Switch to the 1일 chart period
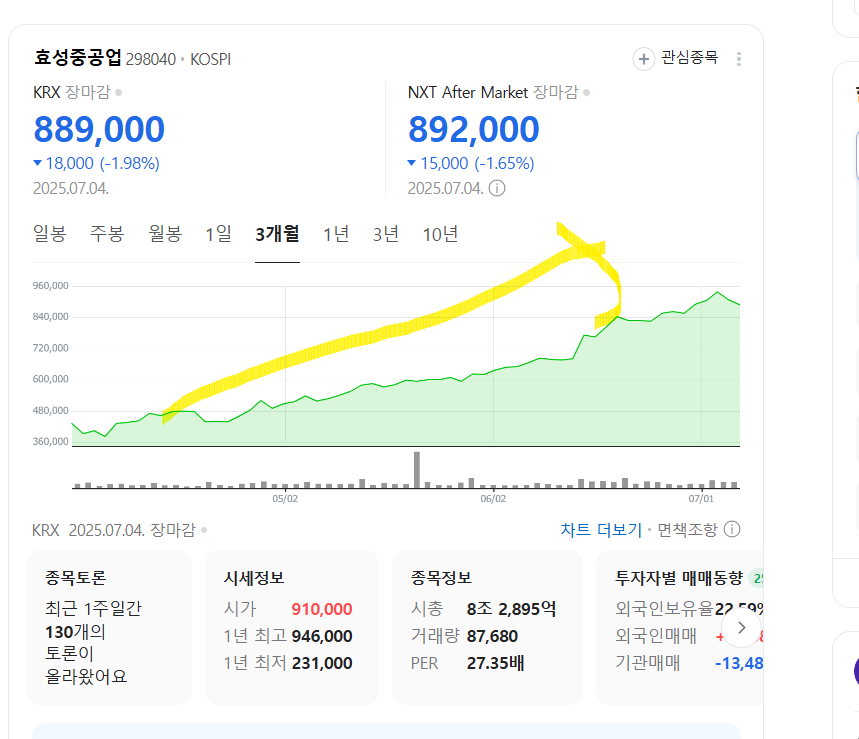 coord(219,234)
